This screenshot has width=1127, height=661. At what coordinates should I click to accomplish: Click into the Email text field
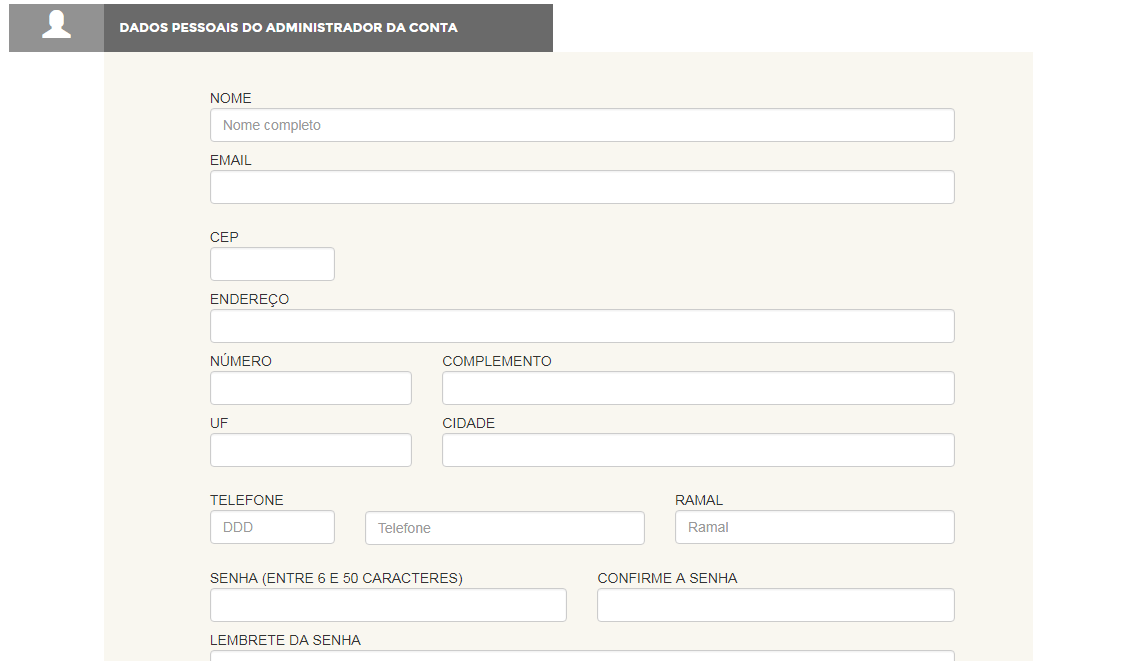[582, 187]
